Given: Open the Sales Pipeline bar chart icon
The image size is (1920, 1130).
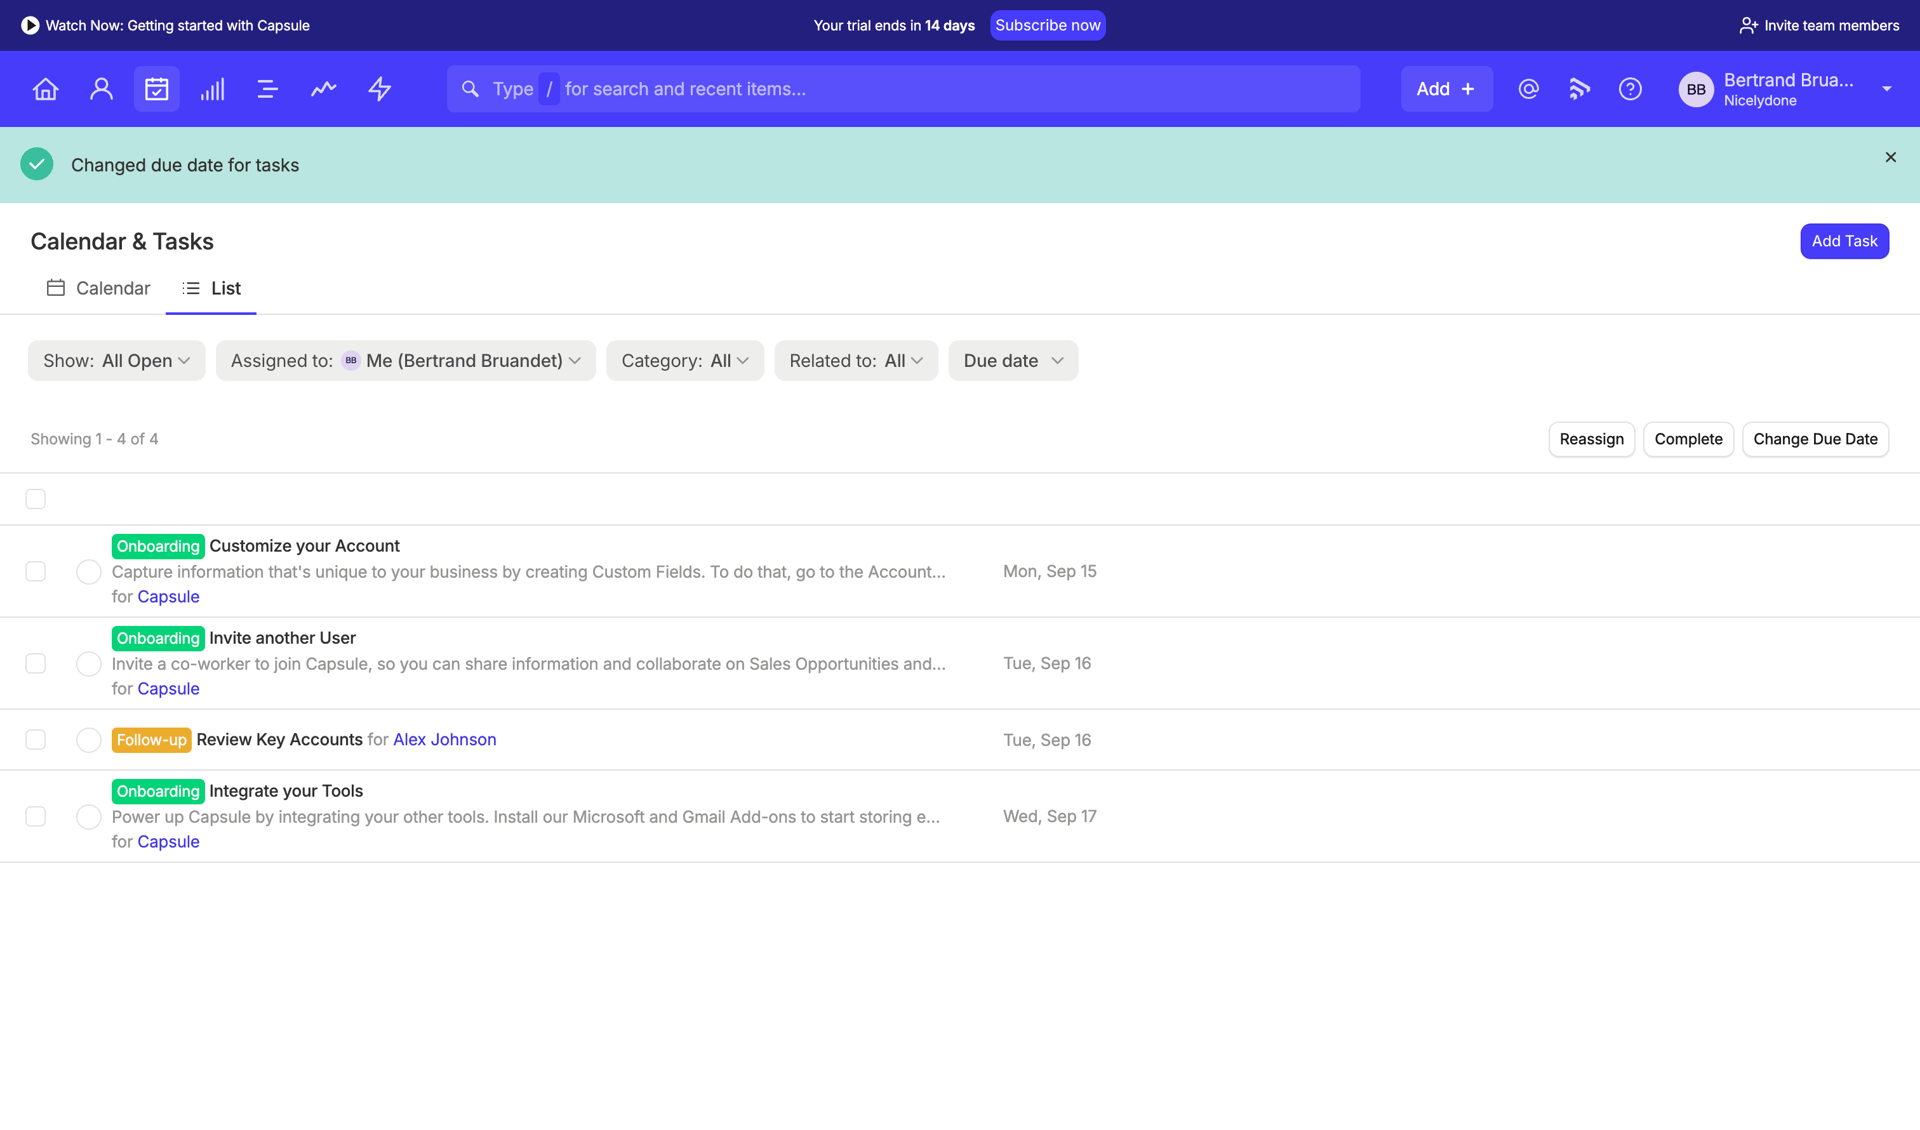Looking at the screenshot, I should coord(212,88).
